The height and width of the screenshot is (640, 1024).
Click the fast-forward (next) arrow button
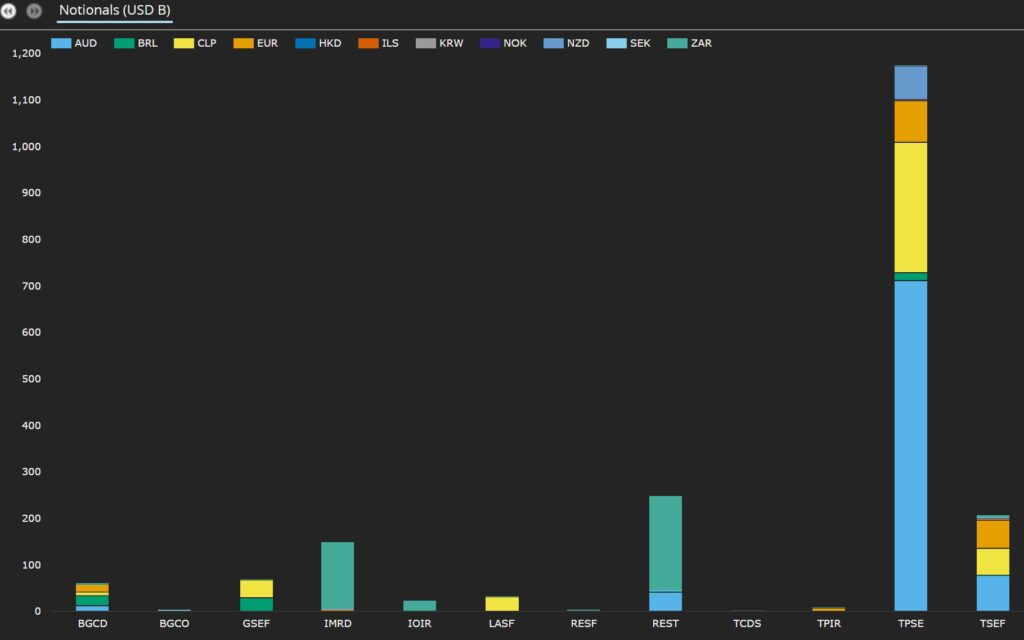(34, 11)
